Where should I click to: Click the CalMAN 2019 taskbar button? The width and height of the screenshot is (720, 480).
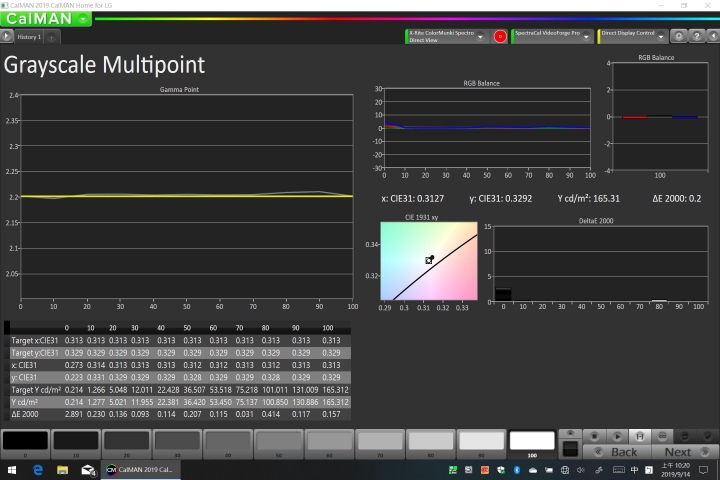(141, 470)
